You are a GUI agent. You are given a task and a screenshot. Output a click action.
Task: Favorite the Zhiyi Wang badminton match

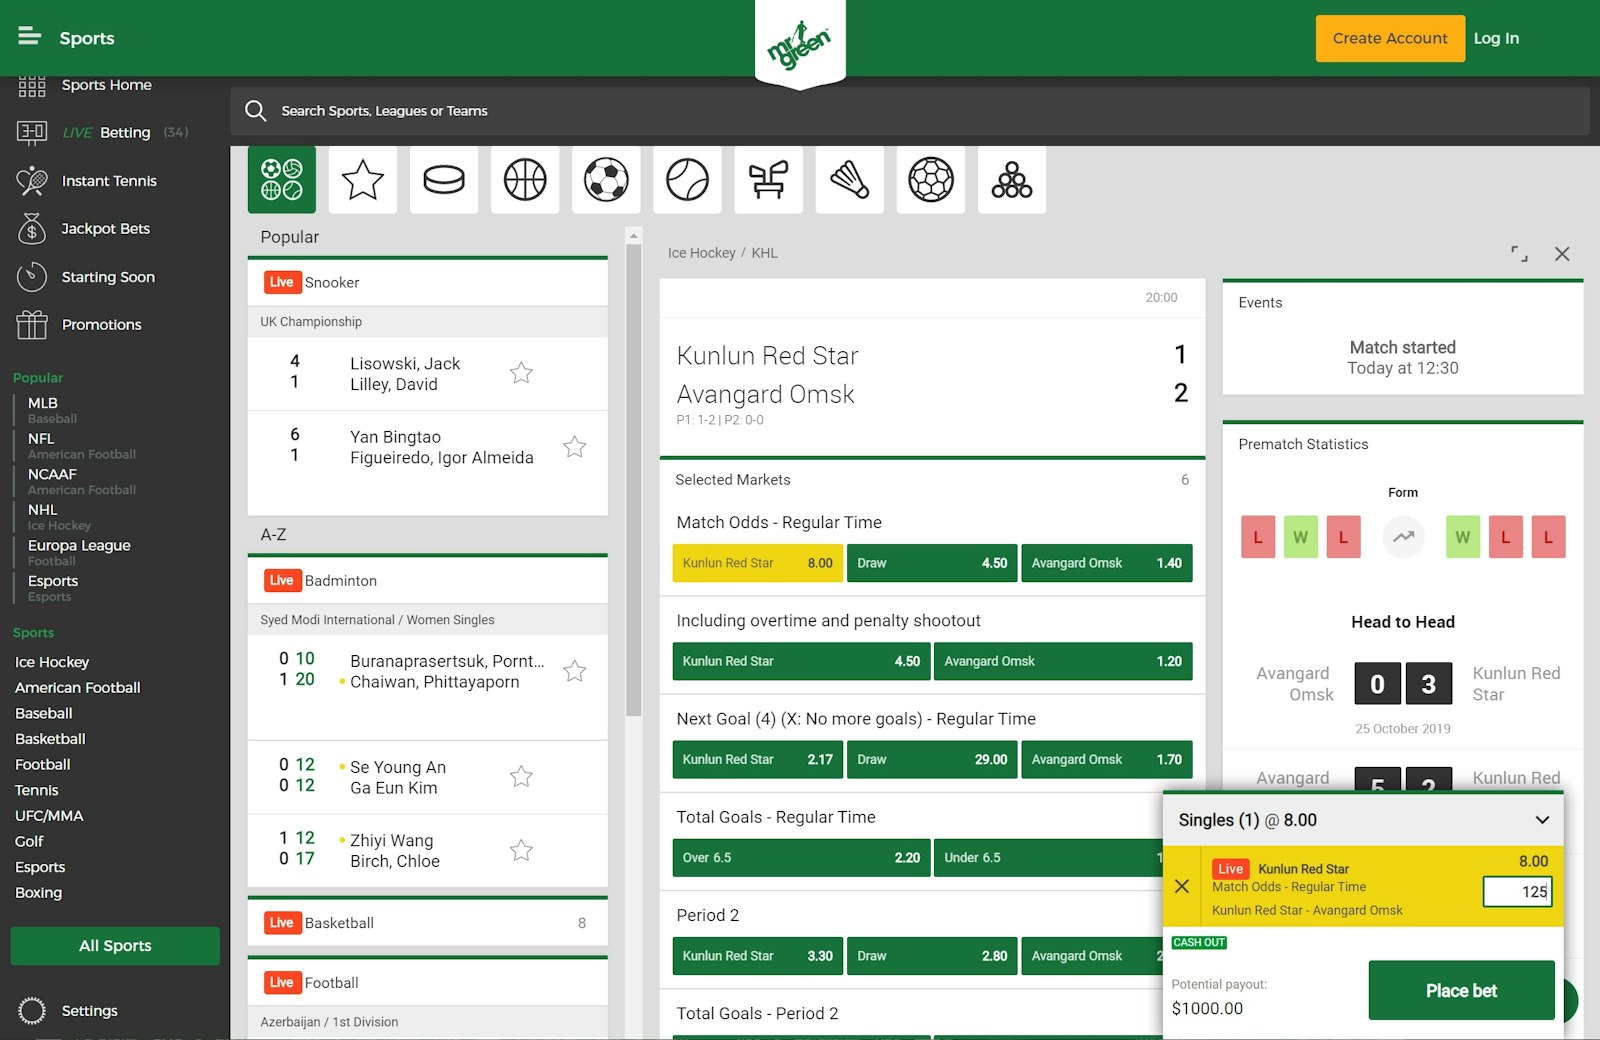[521, 849]
